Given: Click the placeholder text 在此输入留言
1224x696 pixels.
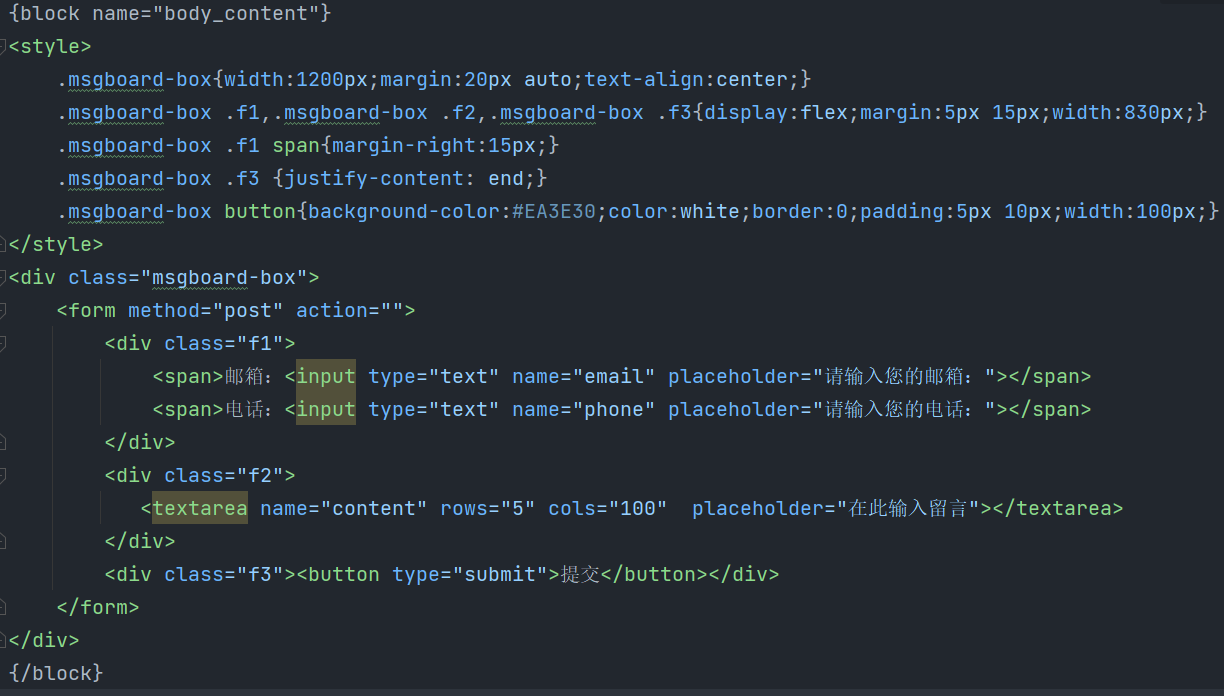Looking at the screenshot, I should coord(908,508).
